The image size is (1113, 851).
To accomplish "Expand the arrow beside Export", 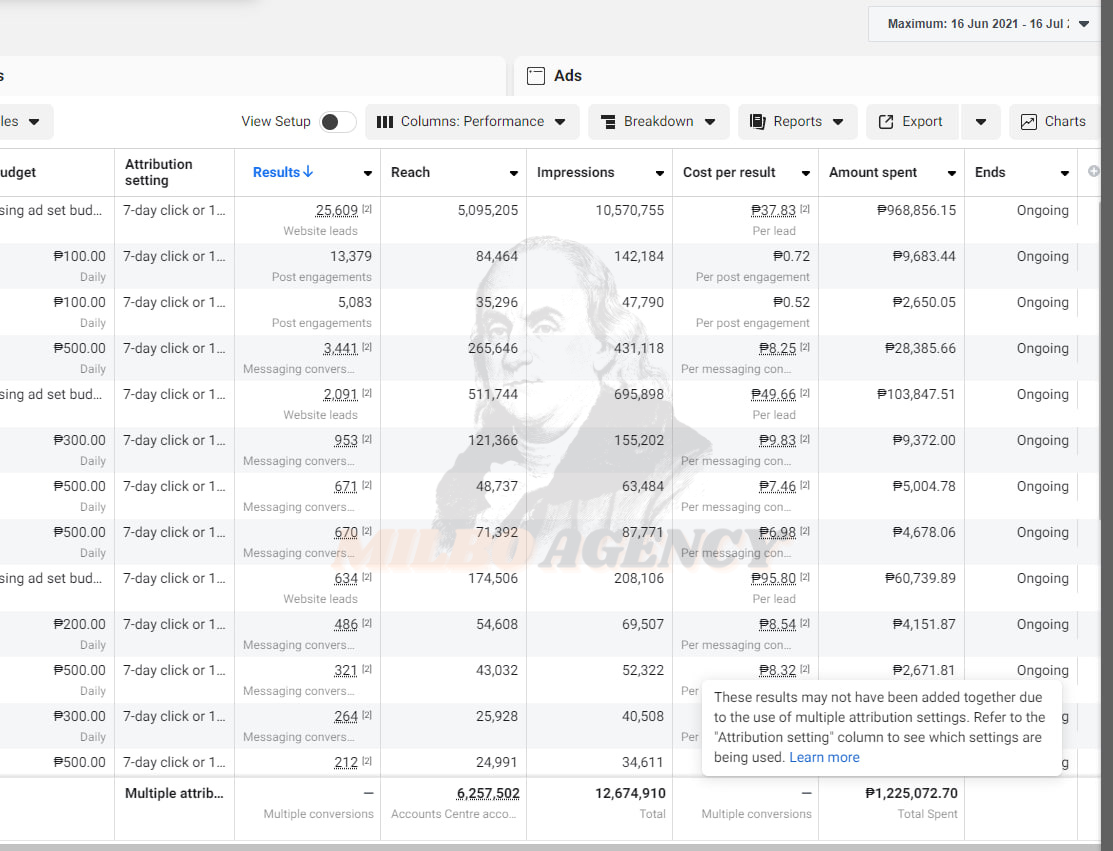I will 981,122.
